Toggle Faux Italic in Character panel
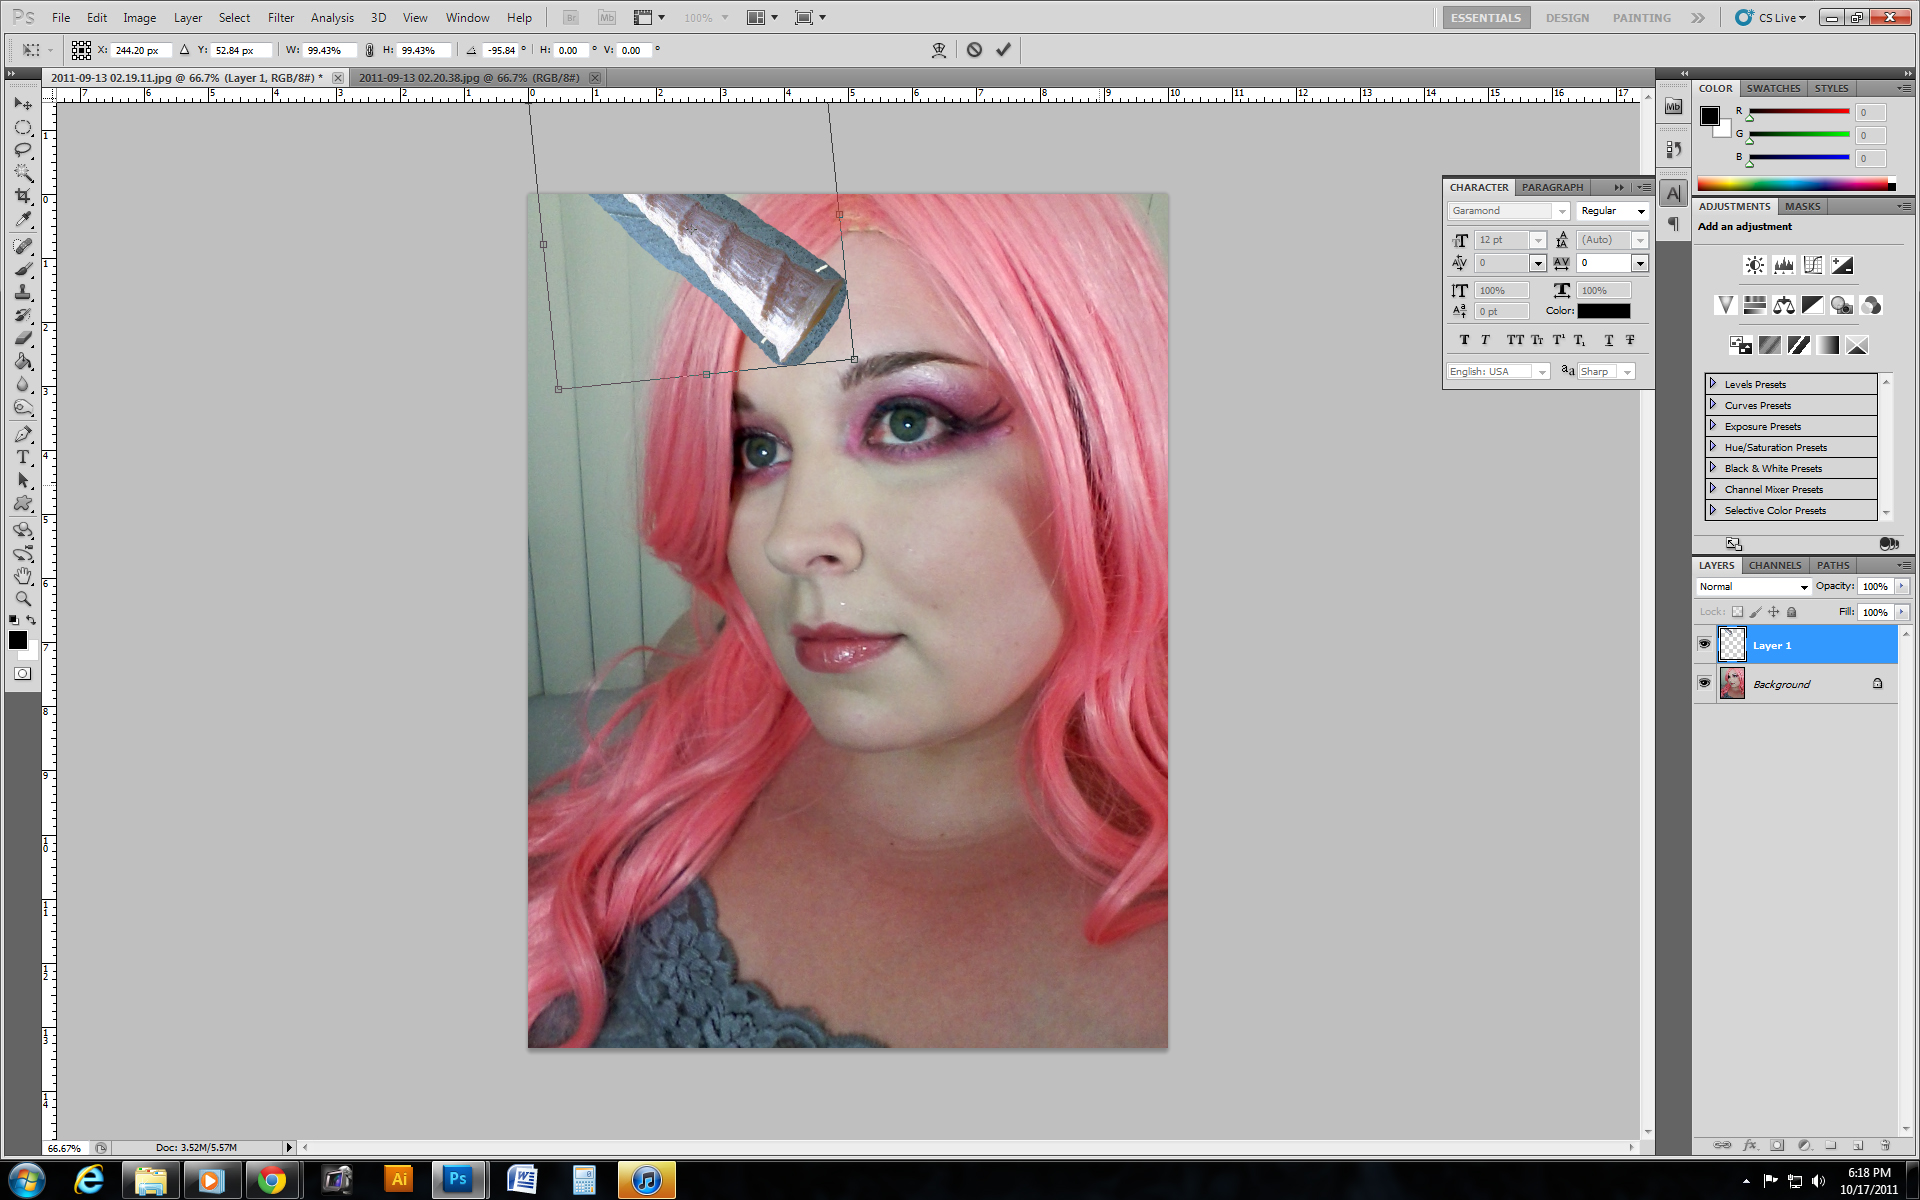This screenshot has width=1920, height=1200. pos(1485,340)
